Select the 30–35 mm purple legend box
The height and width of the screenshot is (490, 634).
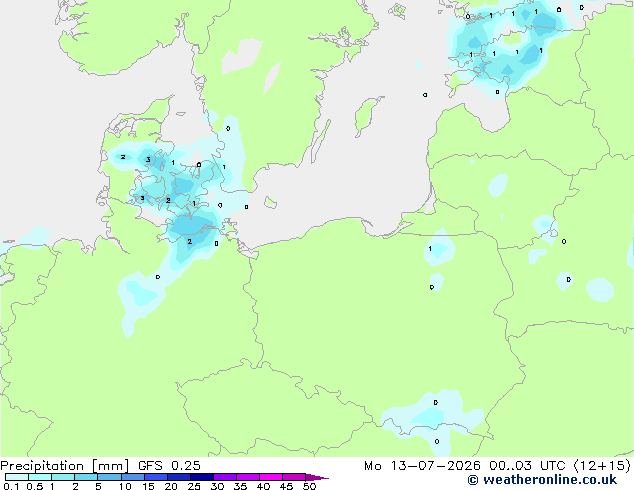(x=224, y=477)
